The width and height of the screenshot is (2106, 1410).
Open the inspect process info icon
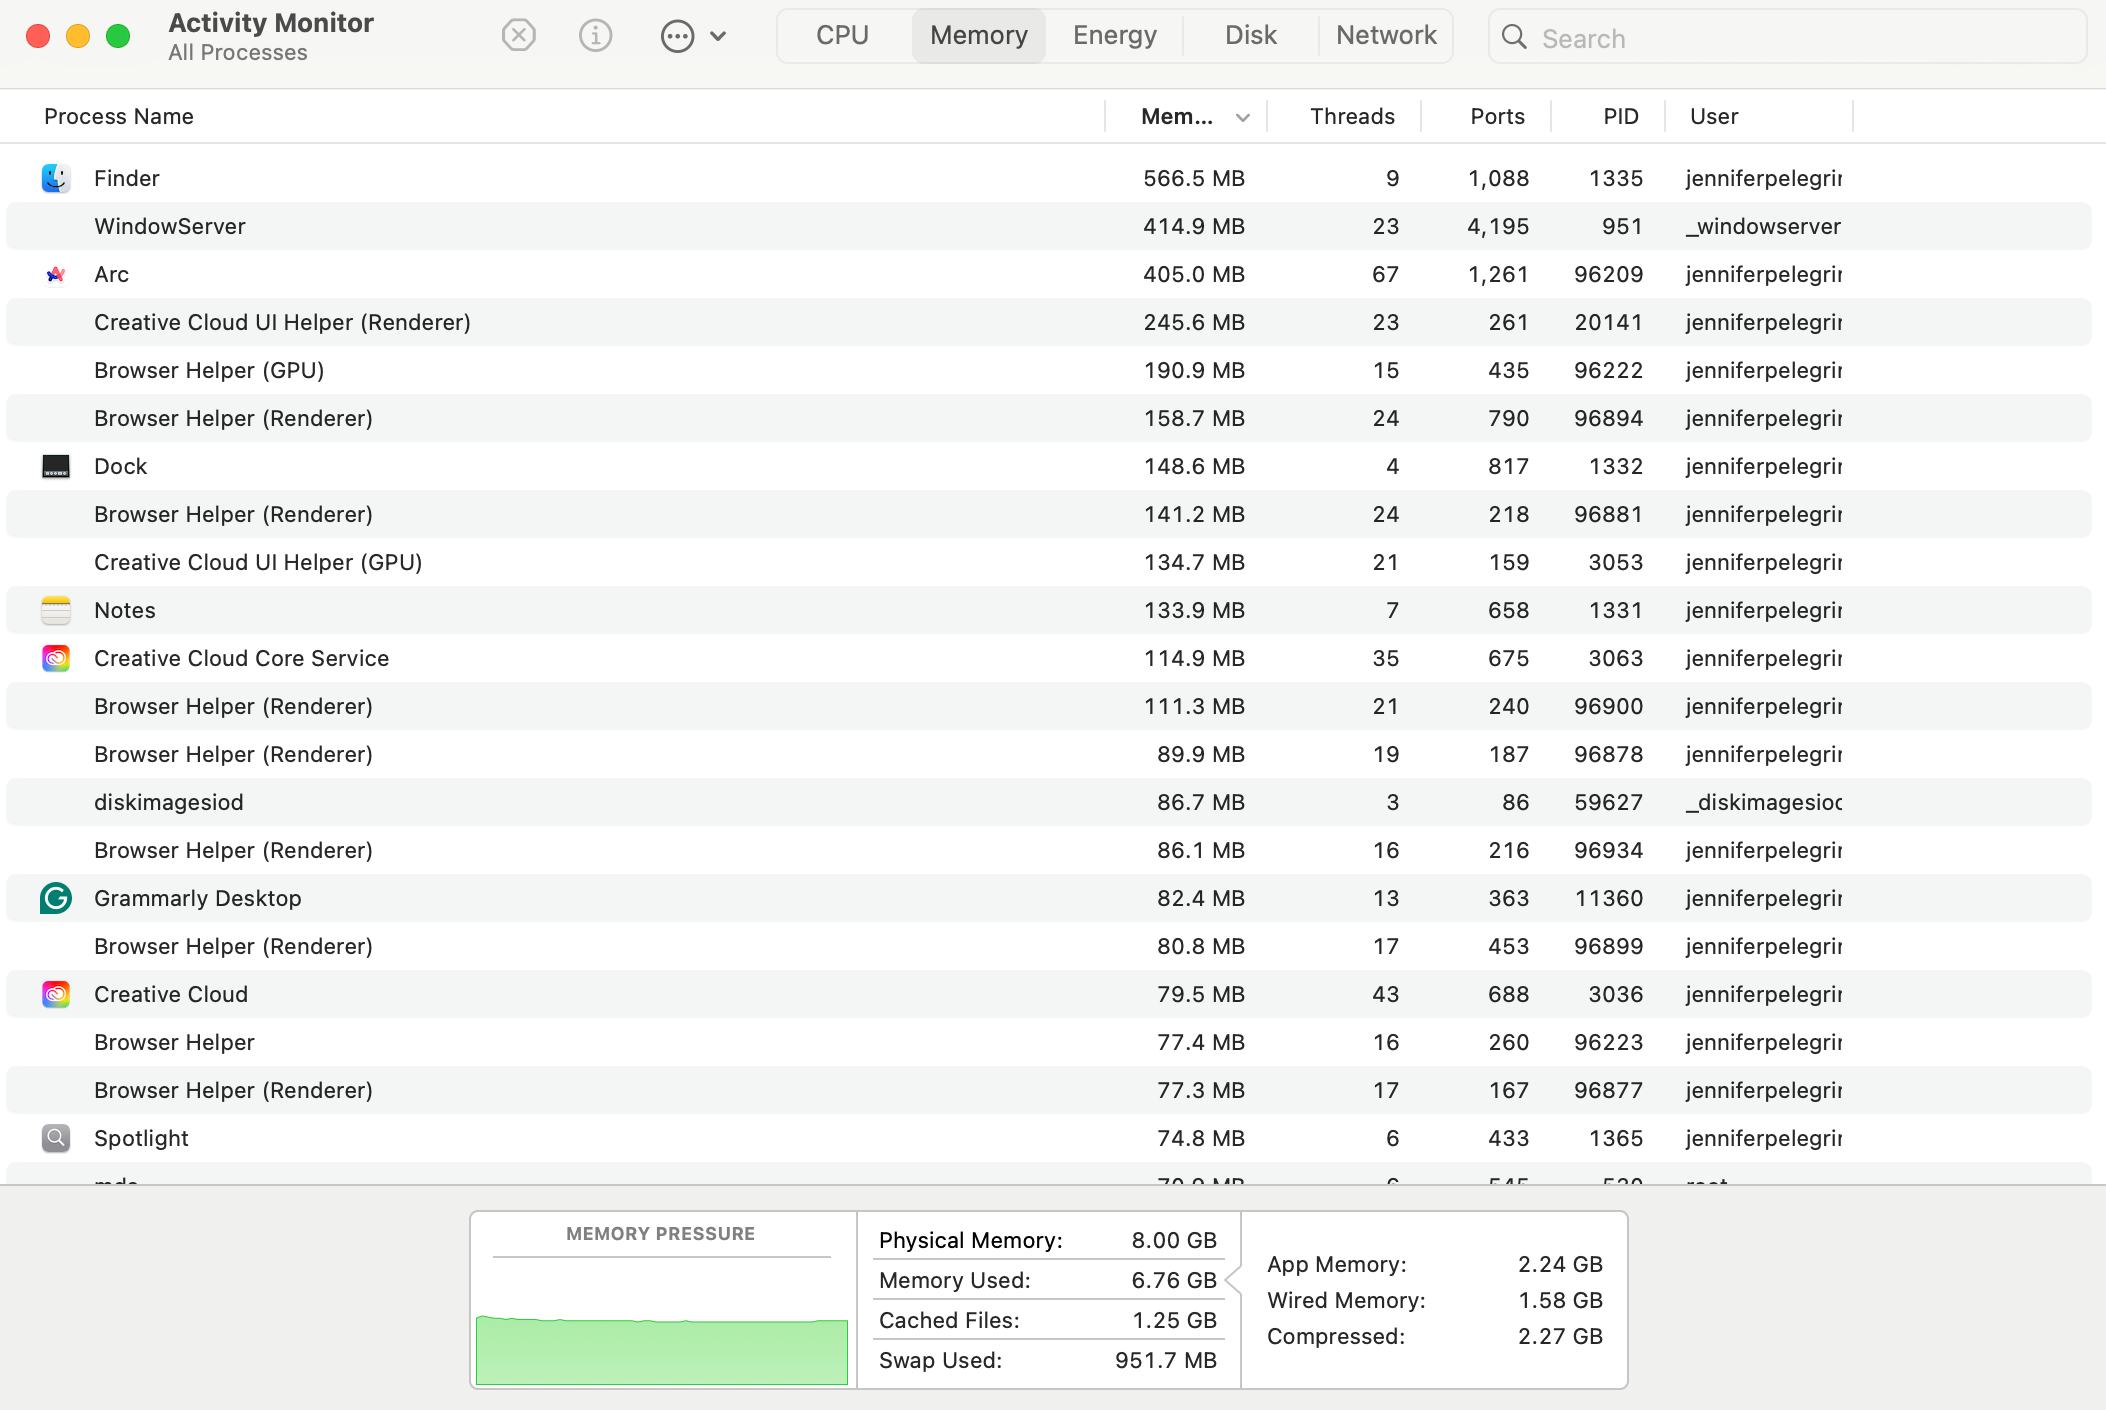click(x=595, y=35)
